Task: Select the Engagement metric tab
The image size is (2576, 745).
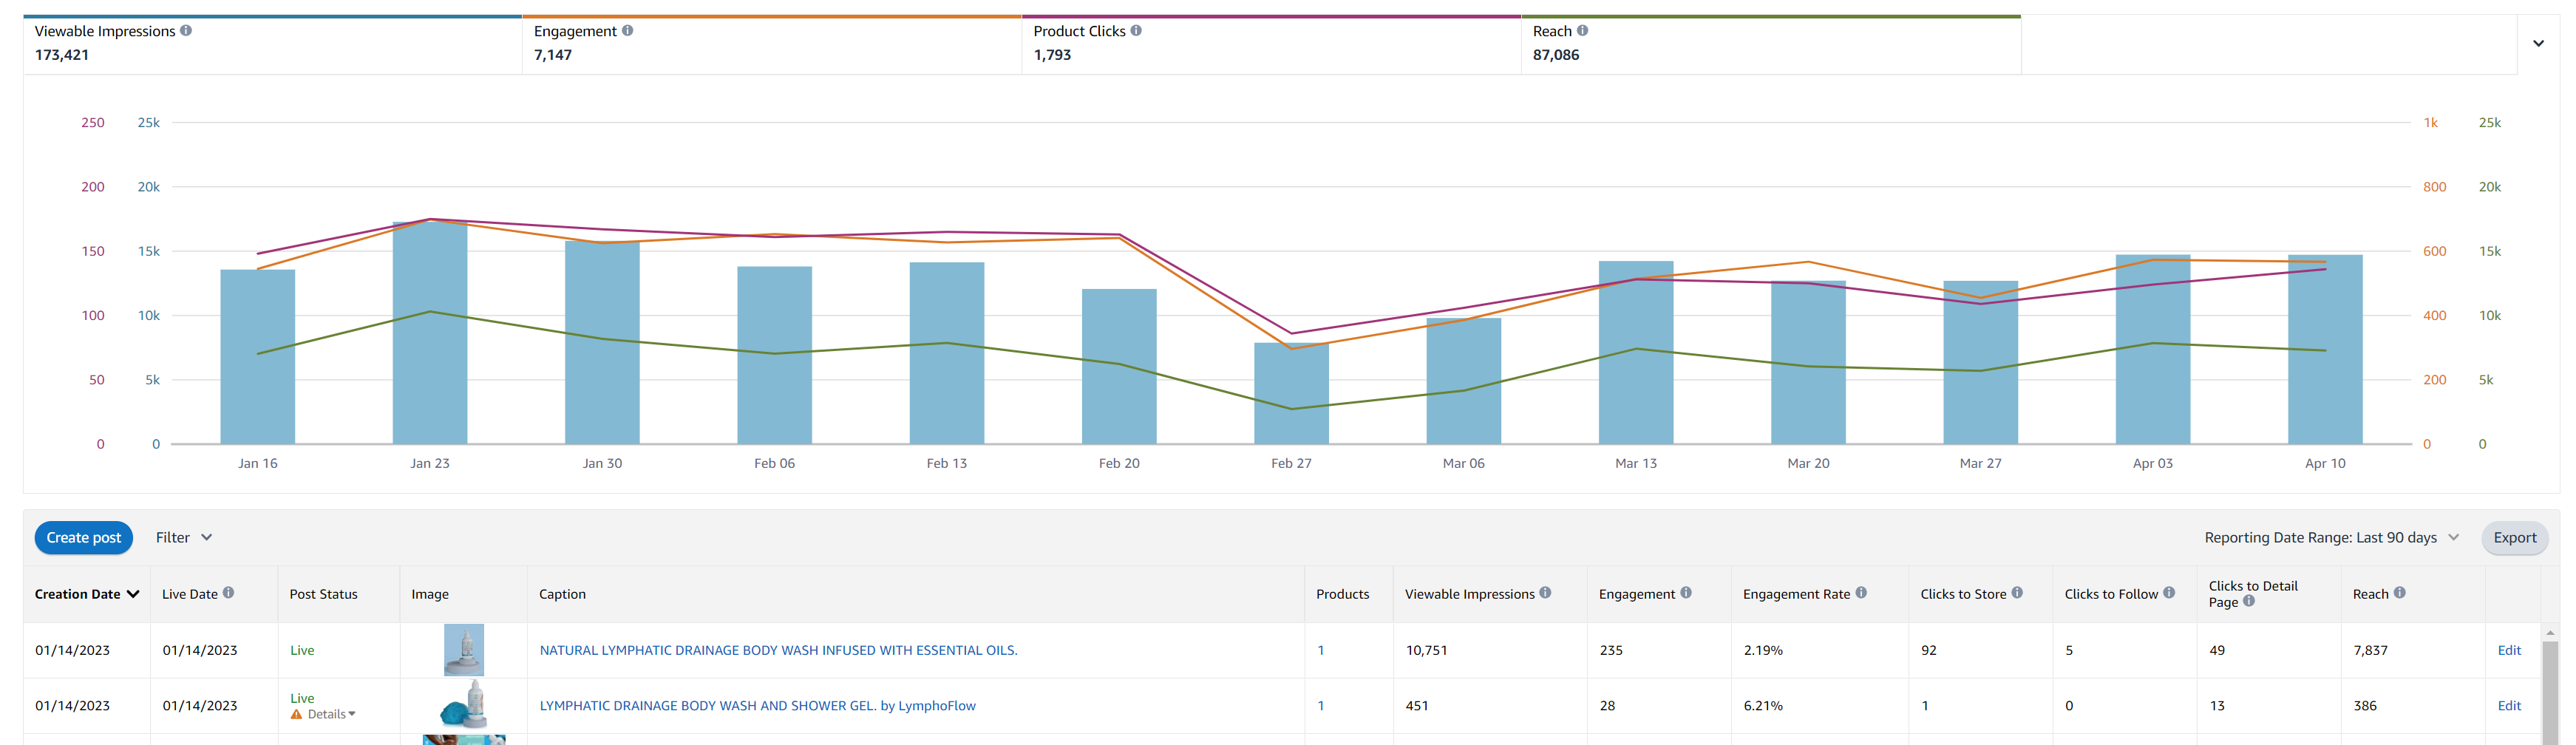Action: pos(771,44)
